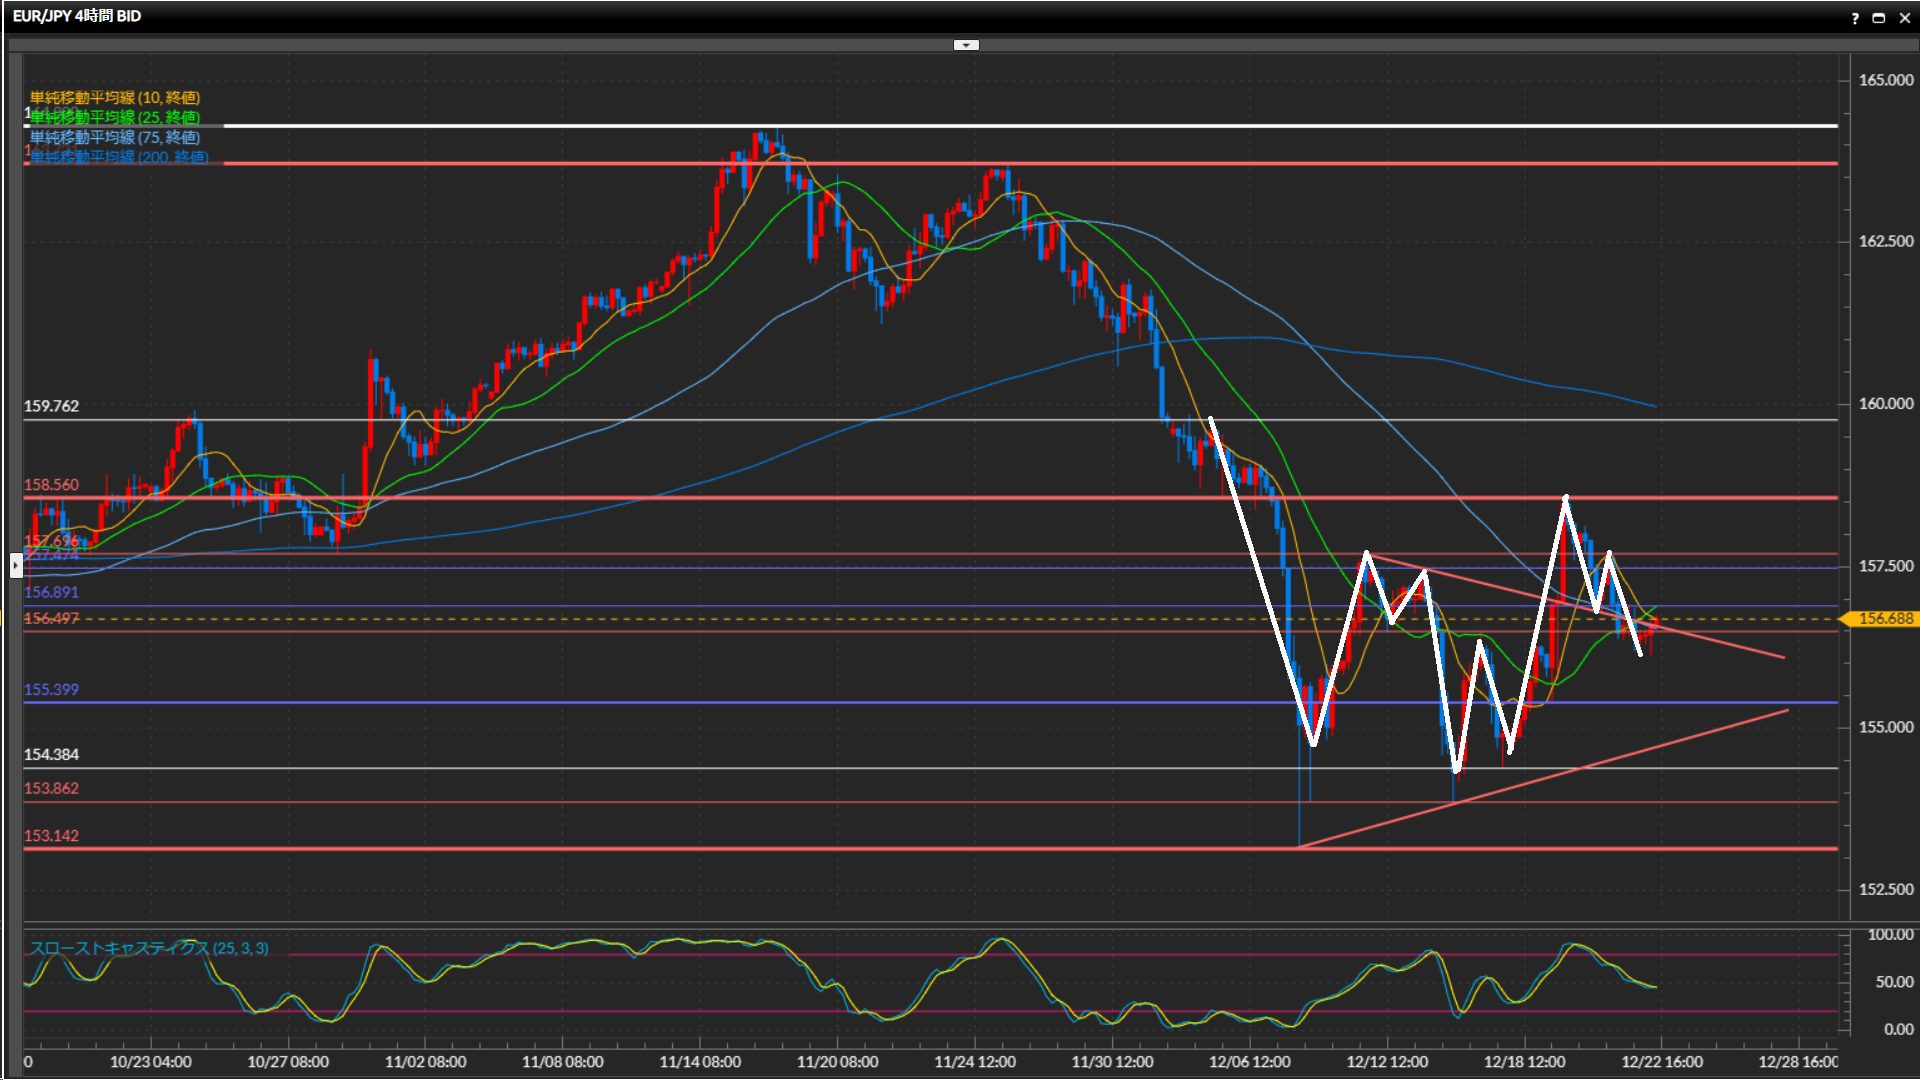The width and height of the screenshot is (1920, 1080).
Task: Select the green 単純移動平均線 (25, 終値) label
Action: pos(115,117)
